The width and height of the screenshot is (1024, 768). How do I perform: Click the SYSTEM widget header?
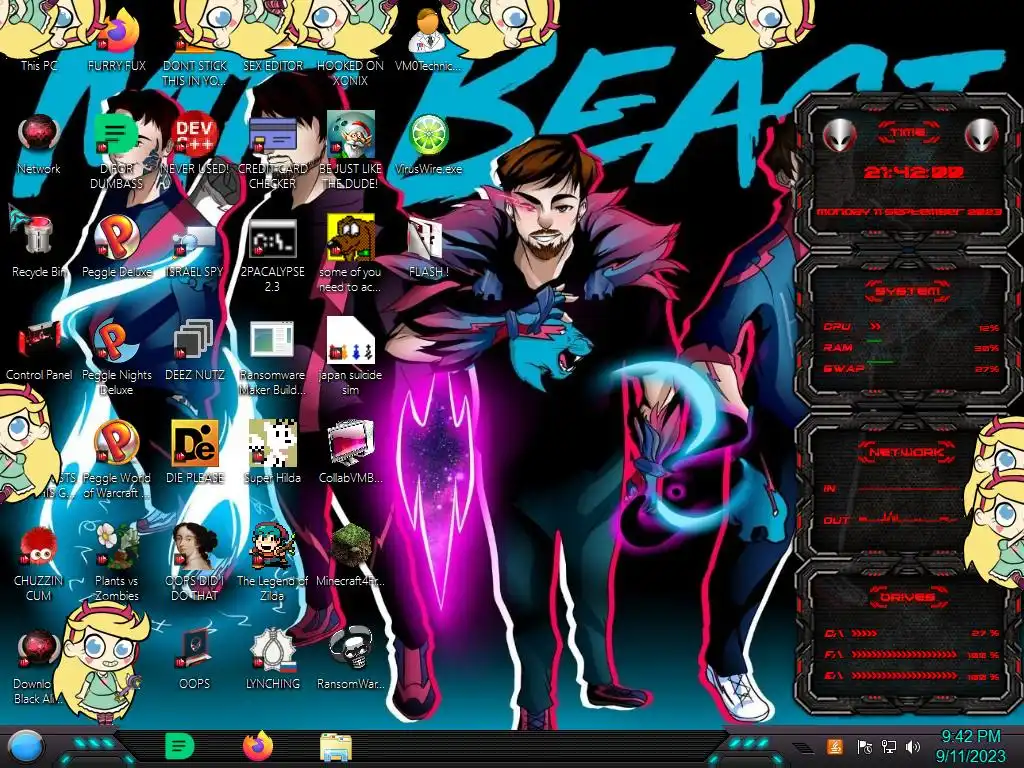908,291
